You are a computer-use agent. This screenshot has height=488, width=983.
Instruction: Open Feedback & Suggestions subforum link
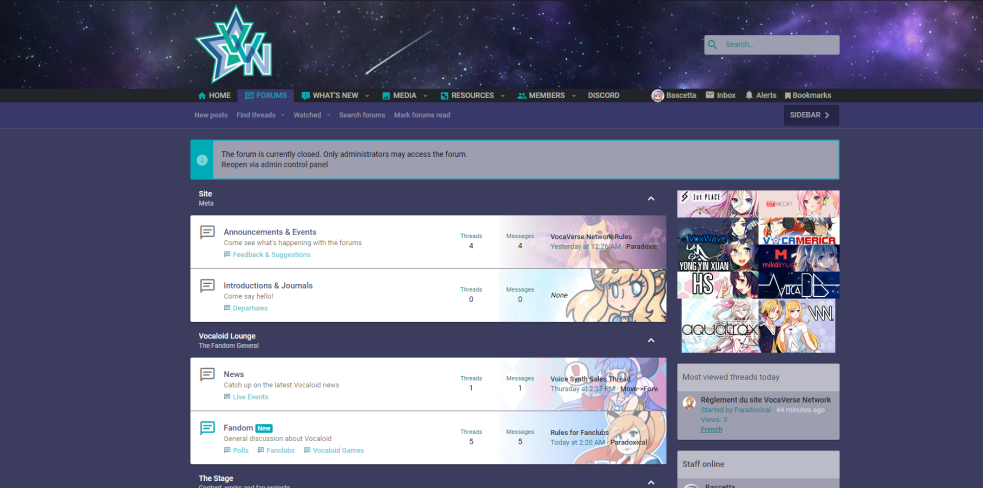(271, 255)
